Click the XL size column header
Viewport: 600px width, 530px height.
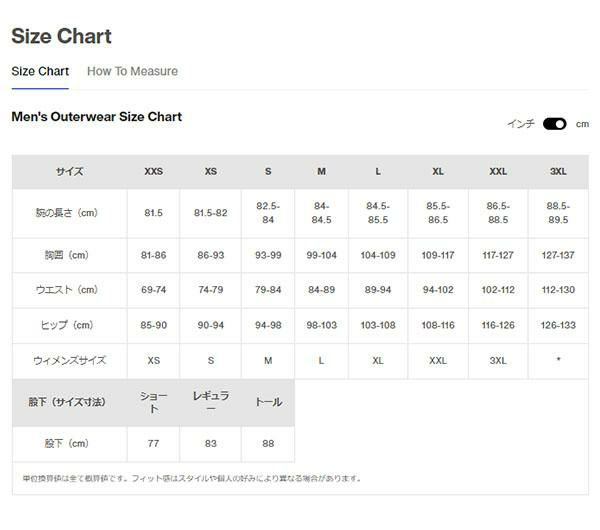[438, 172]
